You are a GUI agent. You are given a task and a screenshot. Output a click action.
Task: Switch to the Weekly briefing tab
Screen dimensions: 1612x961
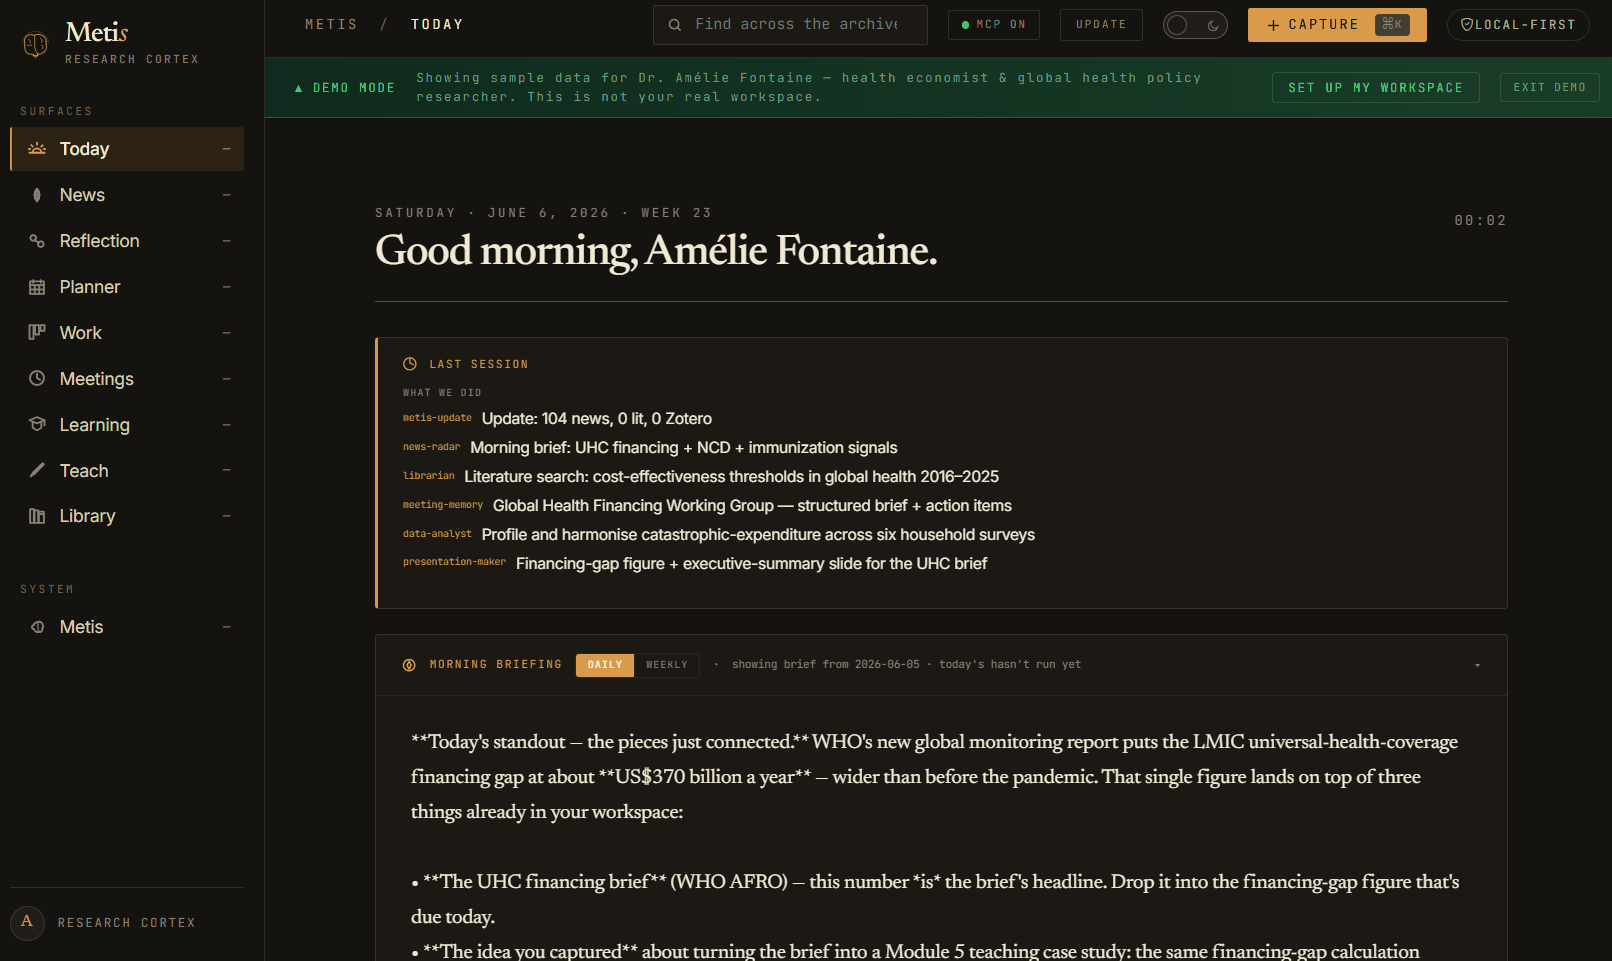[667, 665]
